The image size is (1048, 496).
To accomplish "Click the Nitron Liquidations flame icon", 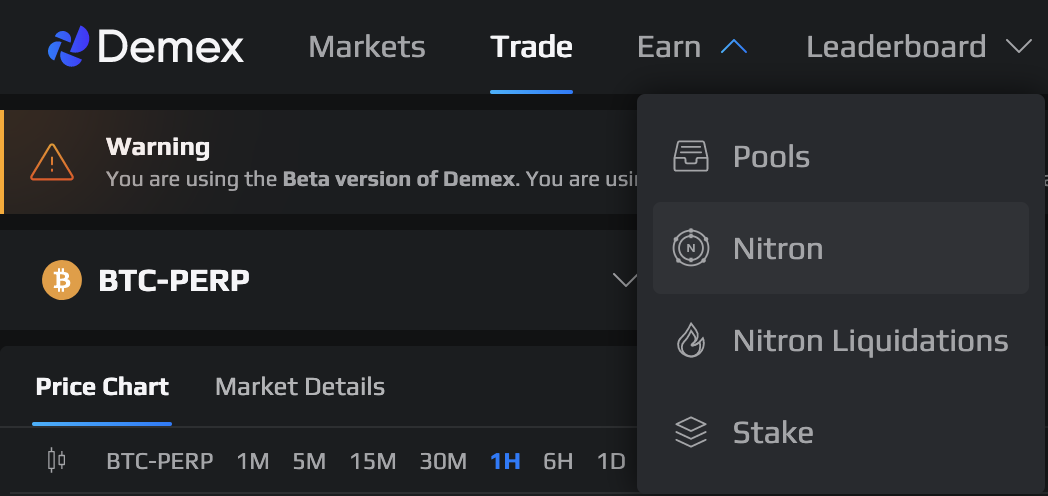I will click(x=691, y=341).
